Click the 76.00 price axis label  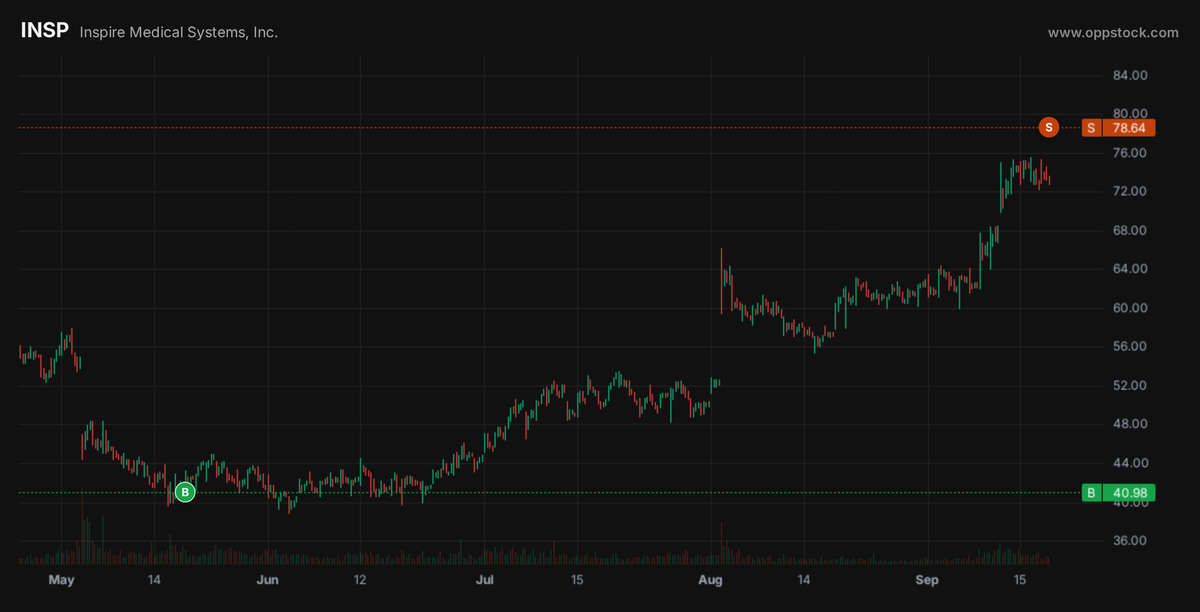click(1130, 153)
